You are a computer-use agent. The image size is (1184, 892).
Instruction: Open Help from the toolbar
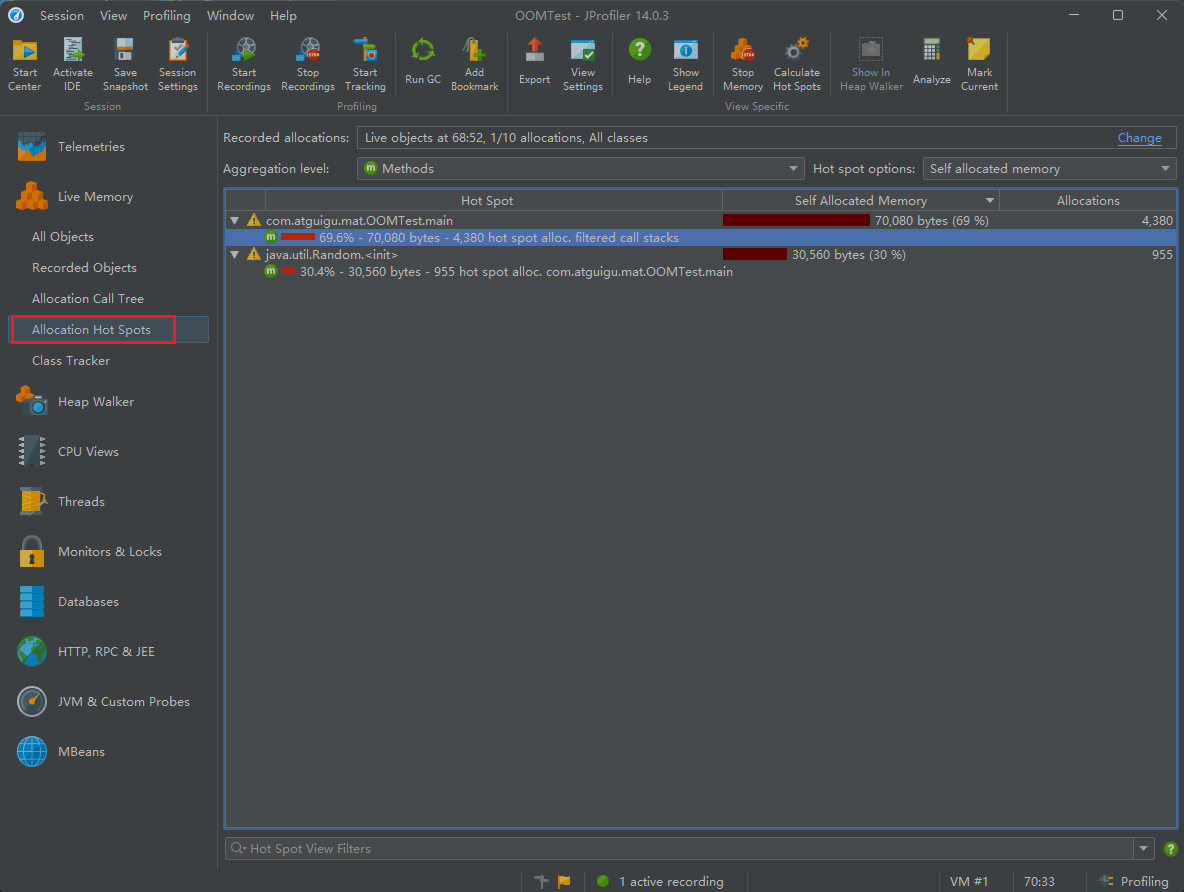639,62
